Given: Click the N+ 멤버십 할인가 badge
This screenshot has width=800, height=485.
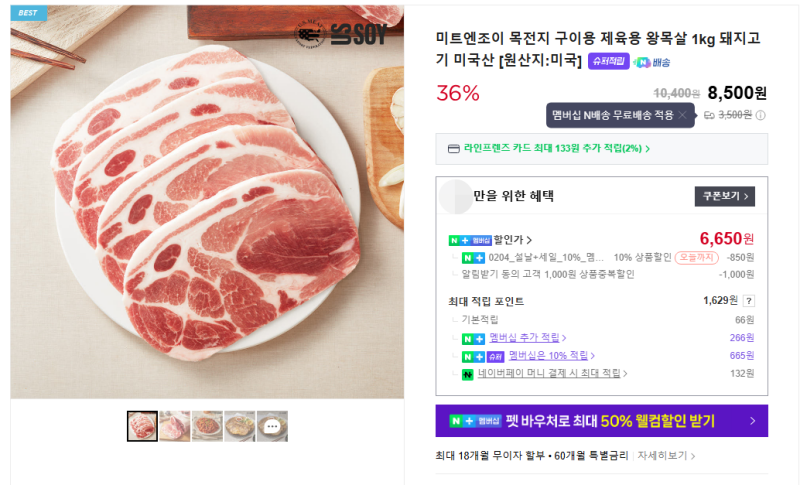Looking at the screenshot, I should click(470, 240).
